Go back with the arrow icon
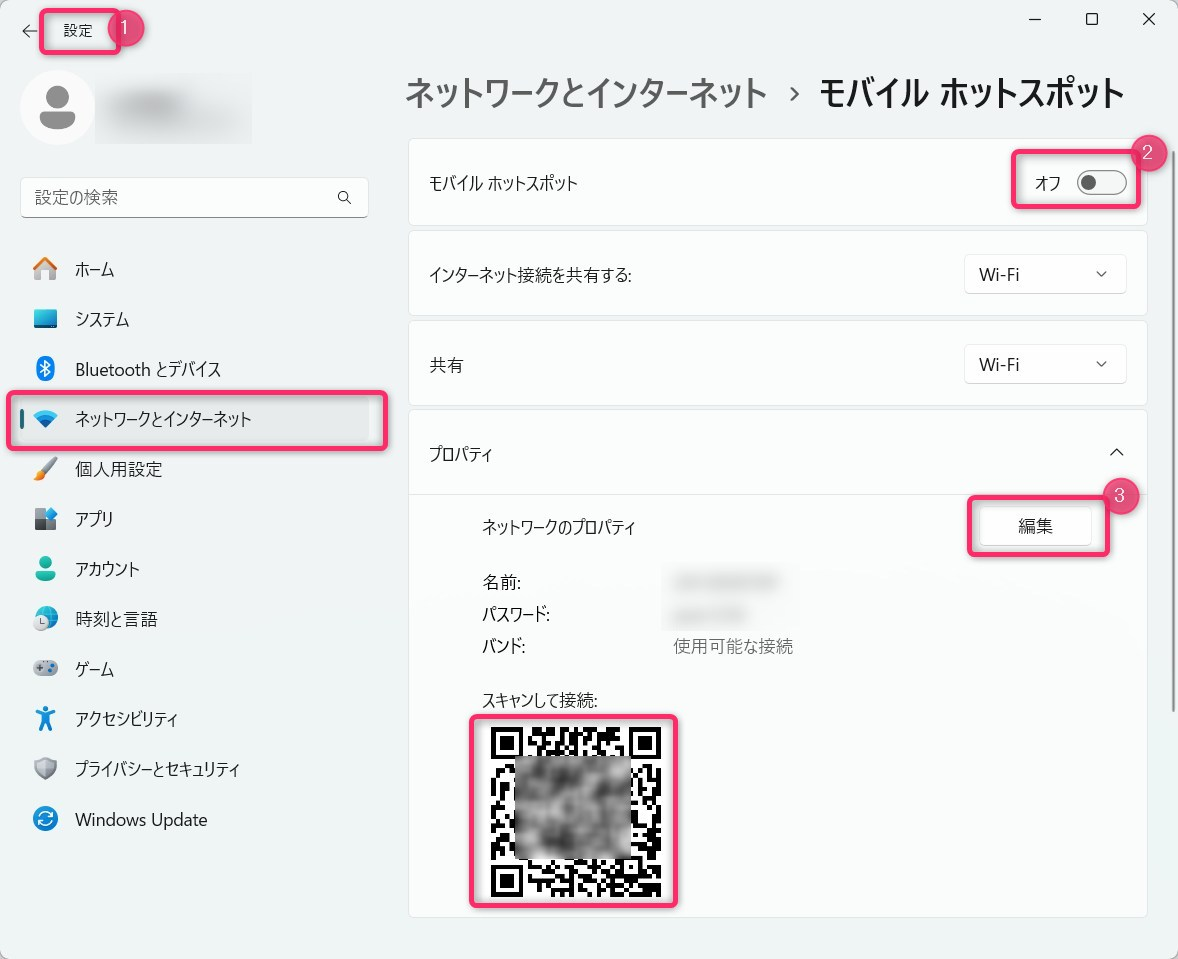Screen dimensions: 1178x959 [29, 31]
